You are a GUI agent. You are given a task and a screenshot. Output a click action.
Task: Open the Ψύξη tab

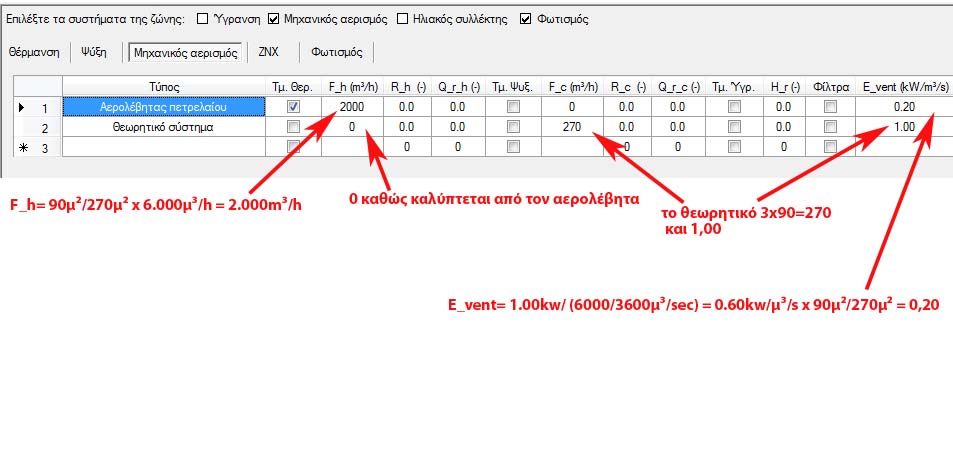point(93,51)
